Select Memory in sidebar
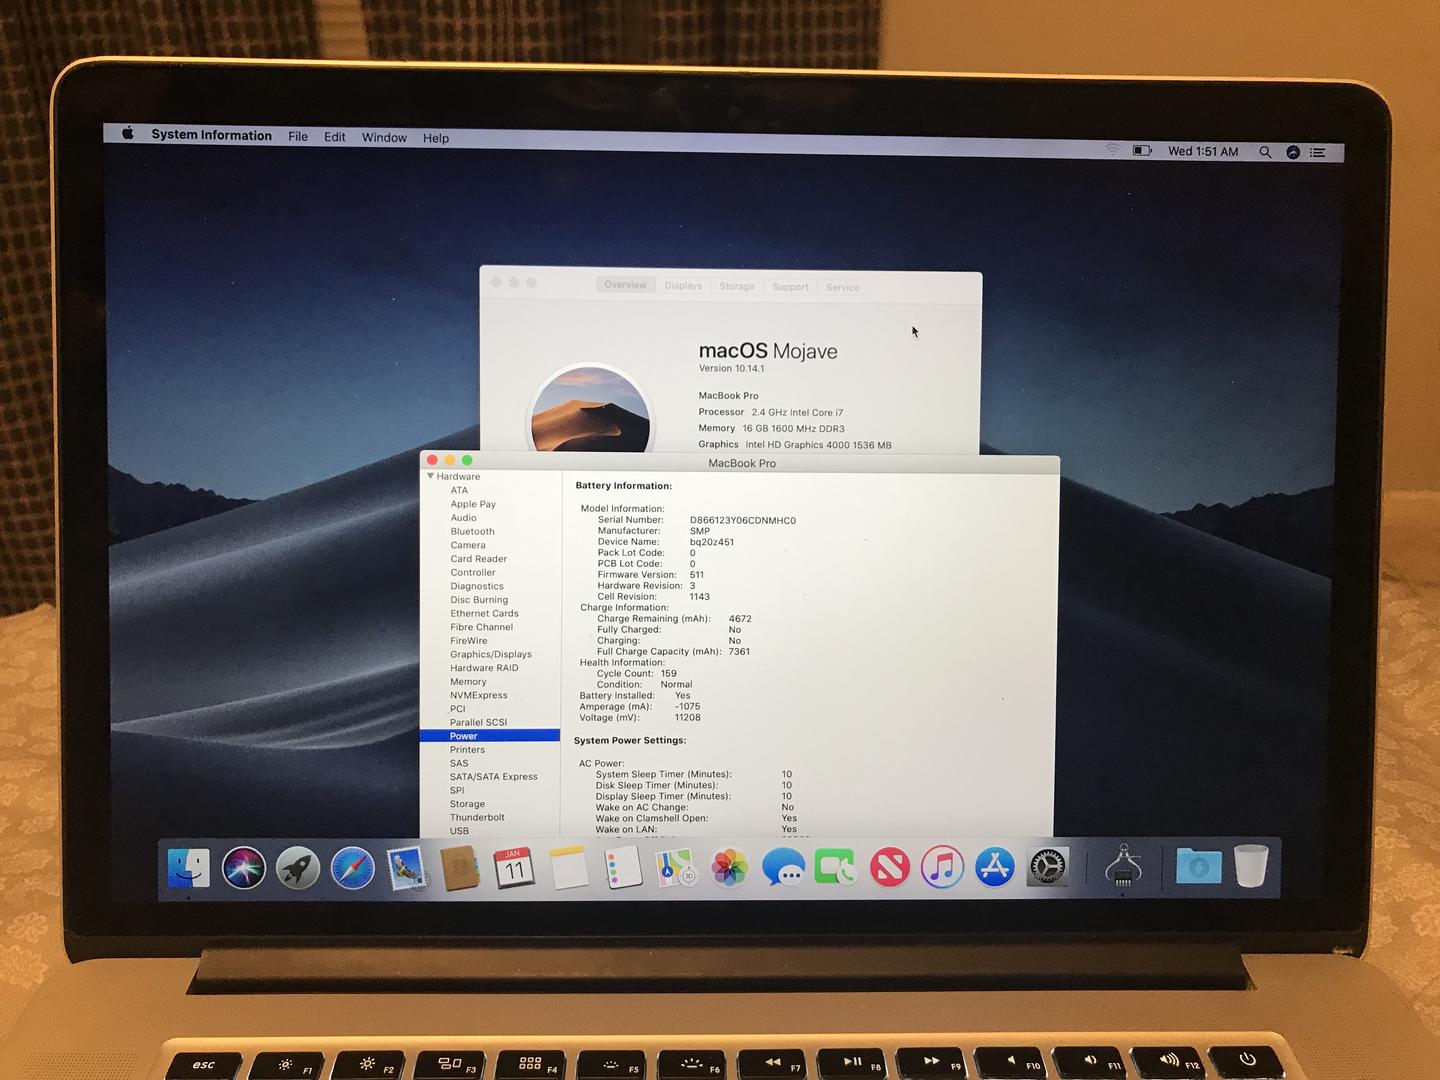This screenshot has width=1440, height=1080. pyautogui.click(x=468, y=682)
